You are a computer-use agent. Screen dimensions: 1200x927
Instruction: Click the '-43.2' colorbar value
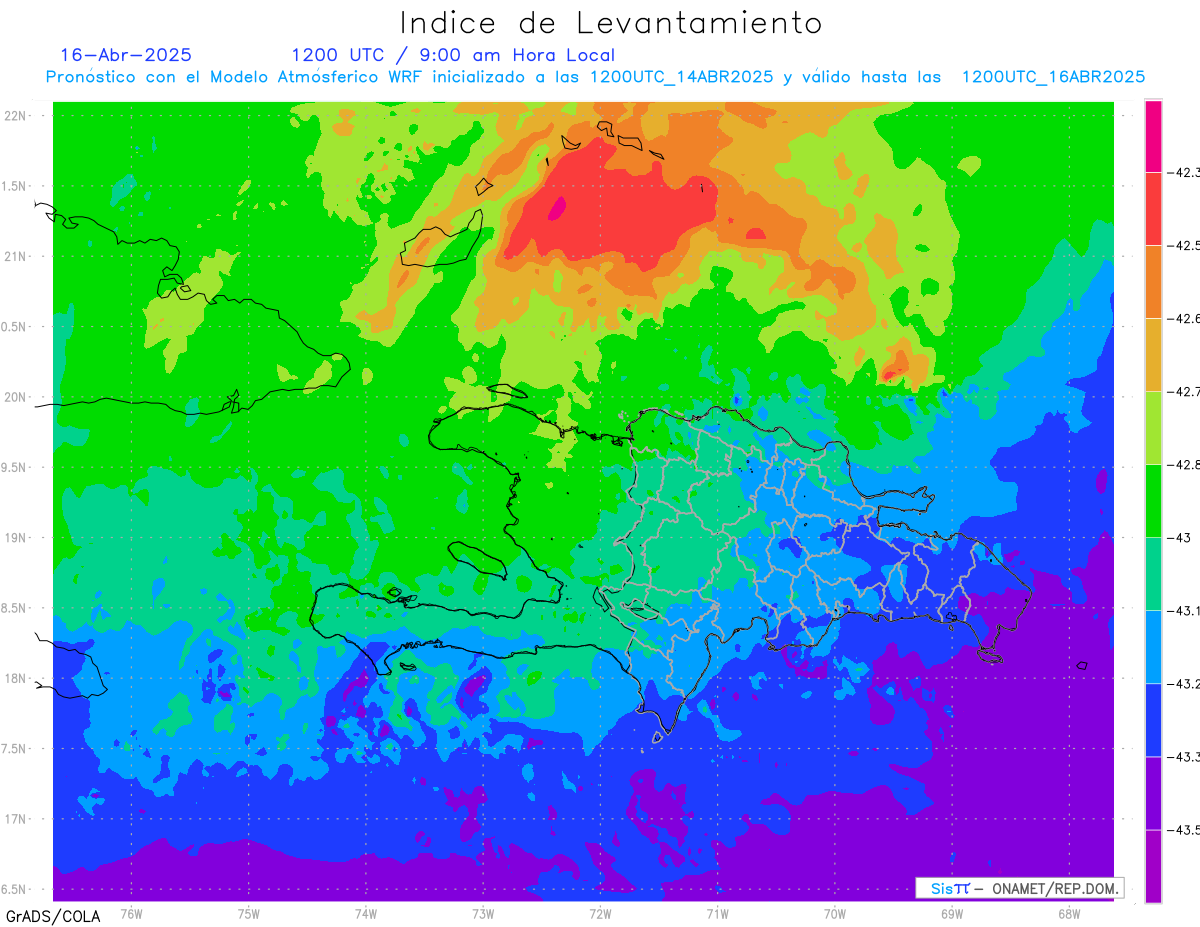point(1184,684)
